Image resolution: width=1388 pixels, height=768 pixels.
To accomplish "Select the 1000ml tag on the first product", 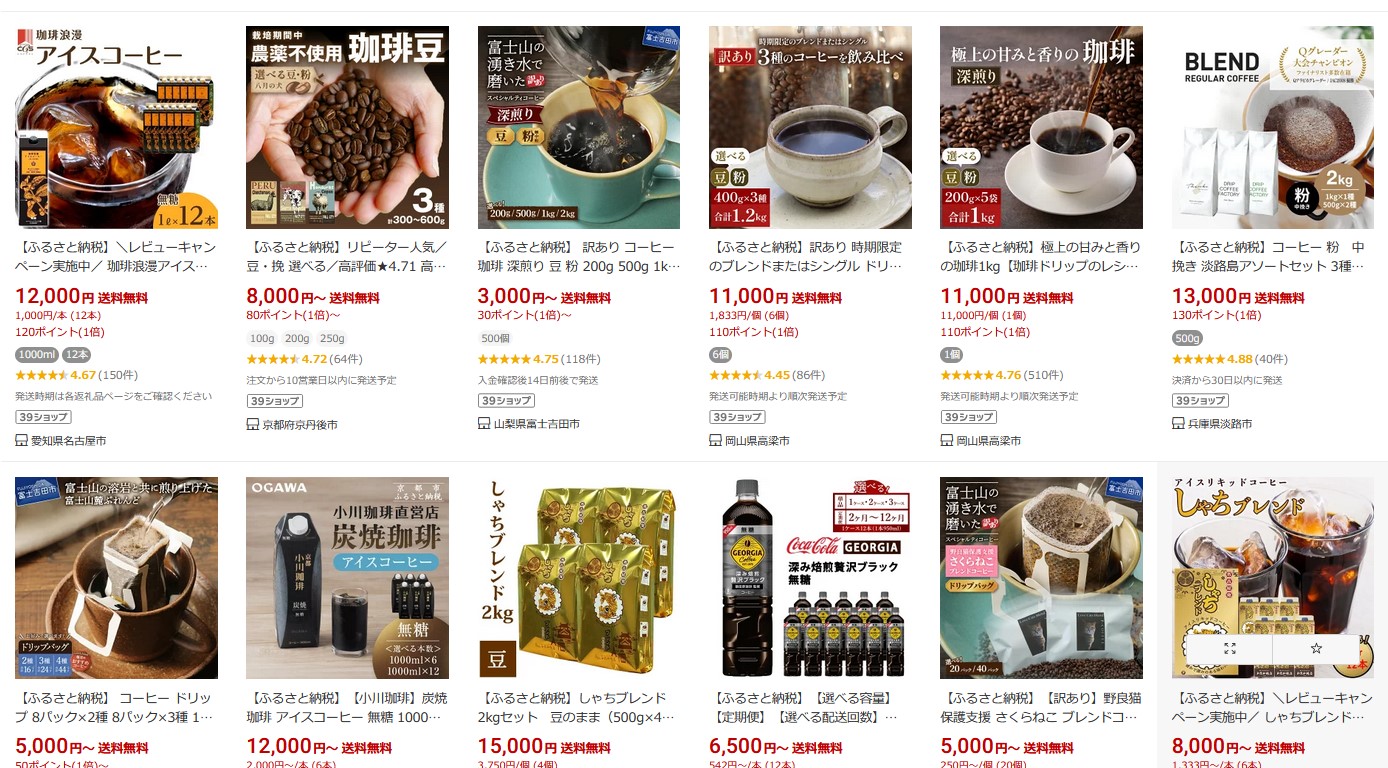I will tap(36, 354).
